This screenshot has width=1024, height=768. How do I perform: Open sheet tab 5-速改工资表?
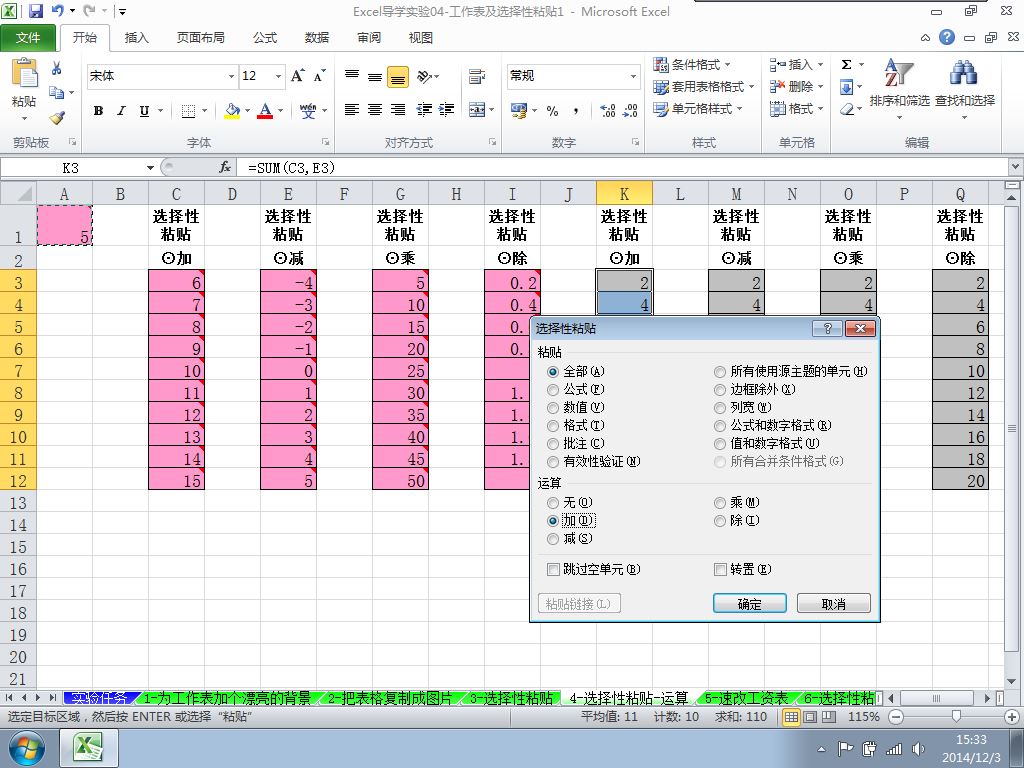(x=746, y=698)
